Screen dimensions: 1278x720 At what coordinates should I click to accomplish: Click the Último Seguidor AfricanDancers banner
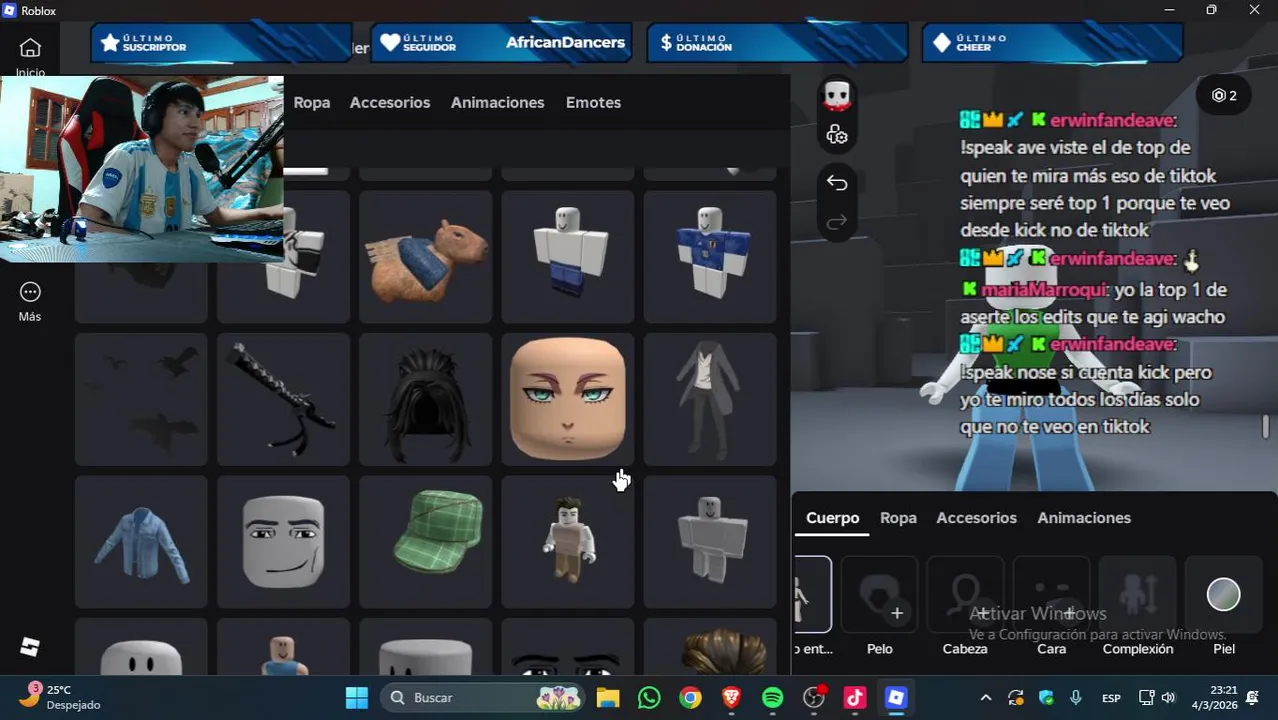point(501,43)
